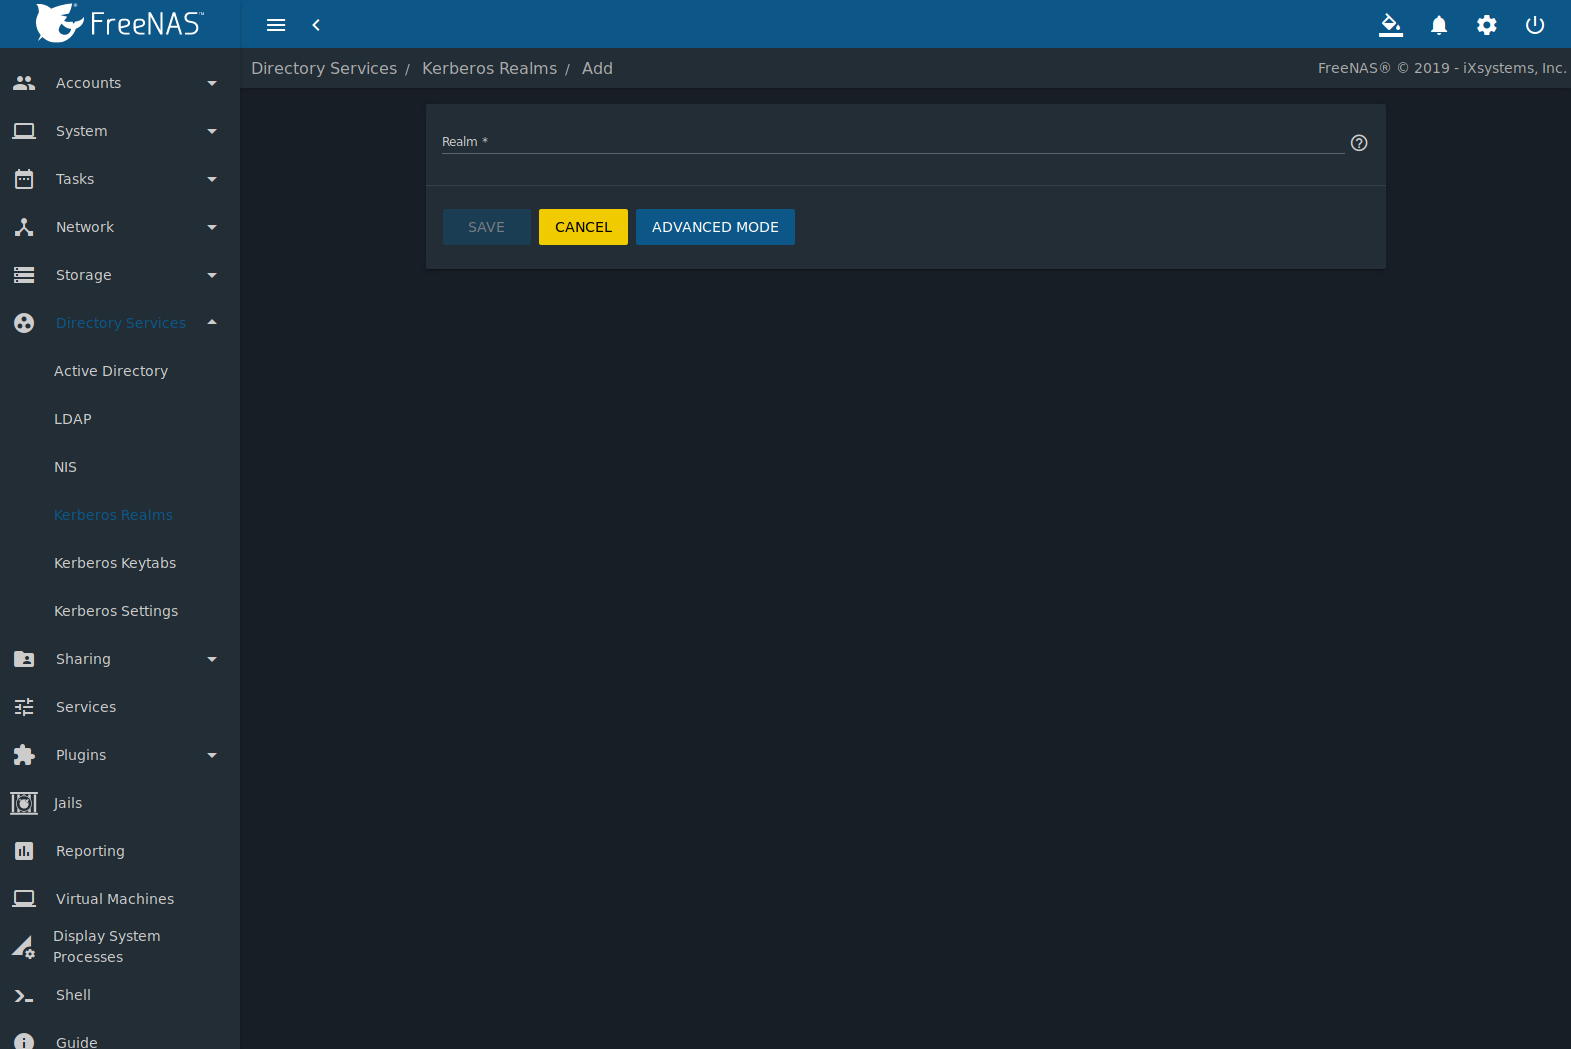The height and width of the screenshot is (1049, 1571).
Task: Expand the Sharing menu arrow
Action: (212, 659)
